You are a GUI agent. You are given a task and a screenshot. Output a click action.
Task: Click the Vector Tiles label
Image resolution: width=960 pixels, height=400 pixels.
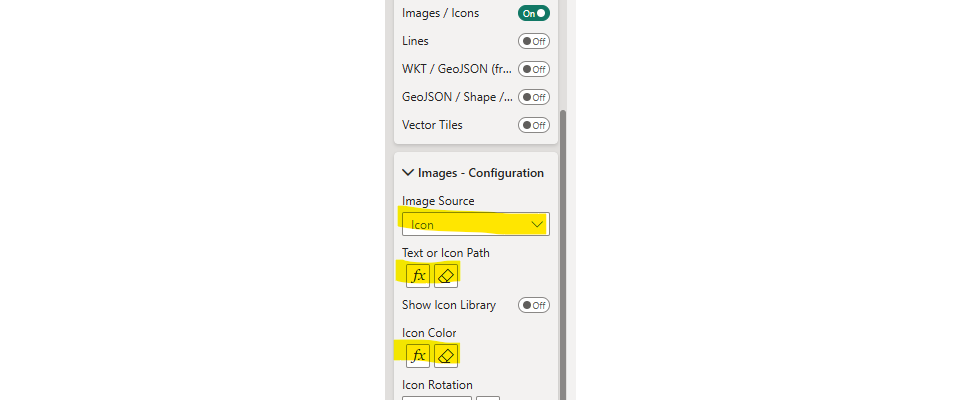coord(432,125)
